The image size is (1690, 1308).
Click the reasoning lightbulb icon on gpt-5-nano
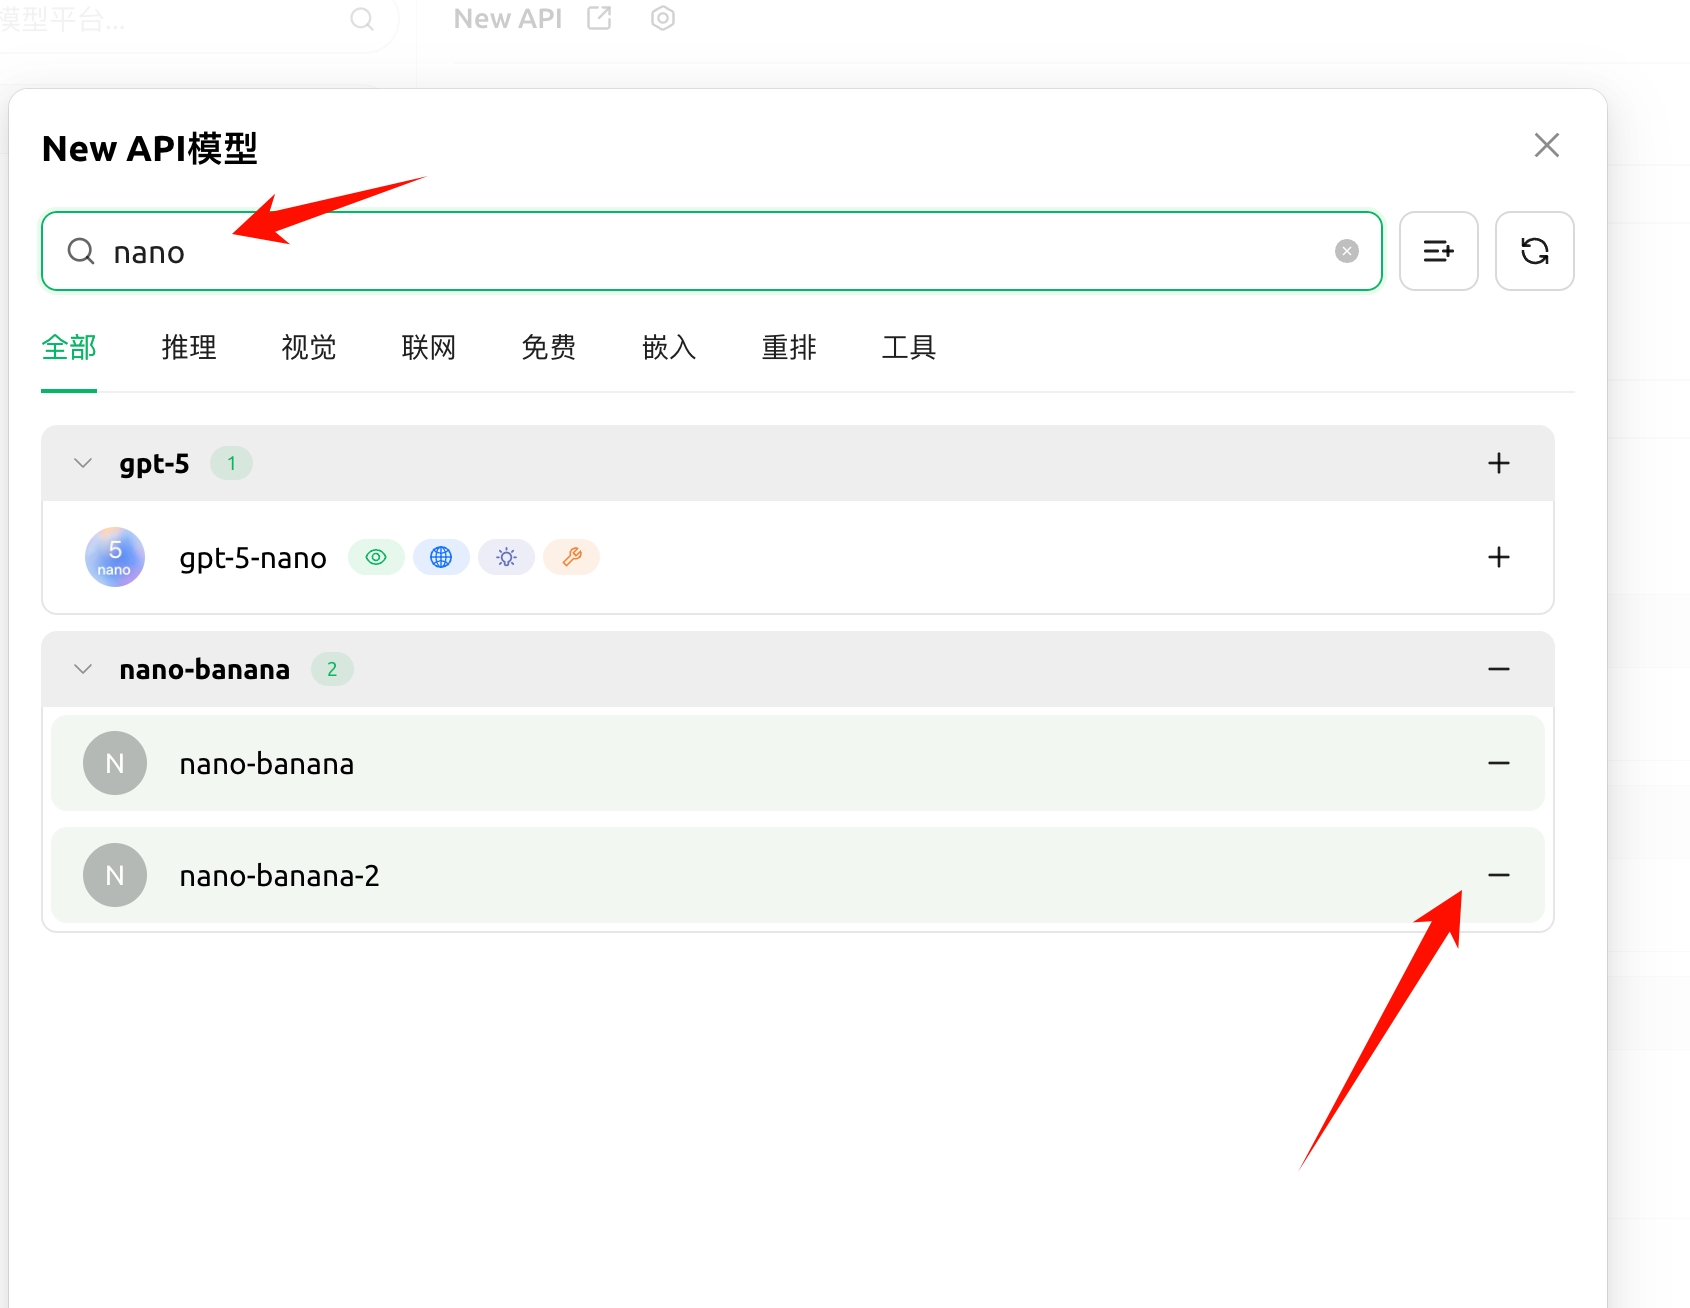[506, 557]
